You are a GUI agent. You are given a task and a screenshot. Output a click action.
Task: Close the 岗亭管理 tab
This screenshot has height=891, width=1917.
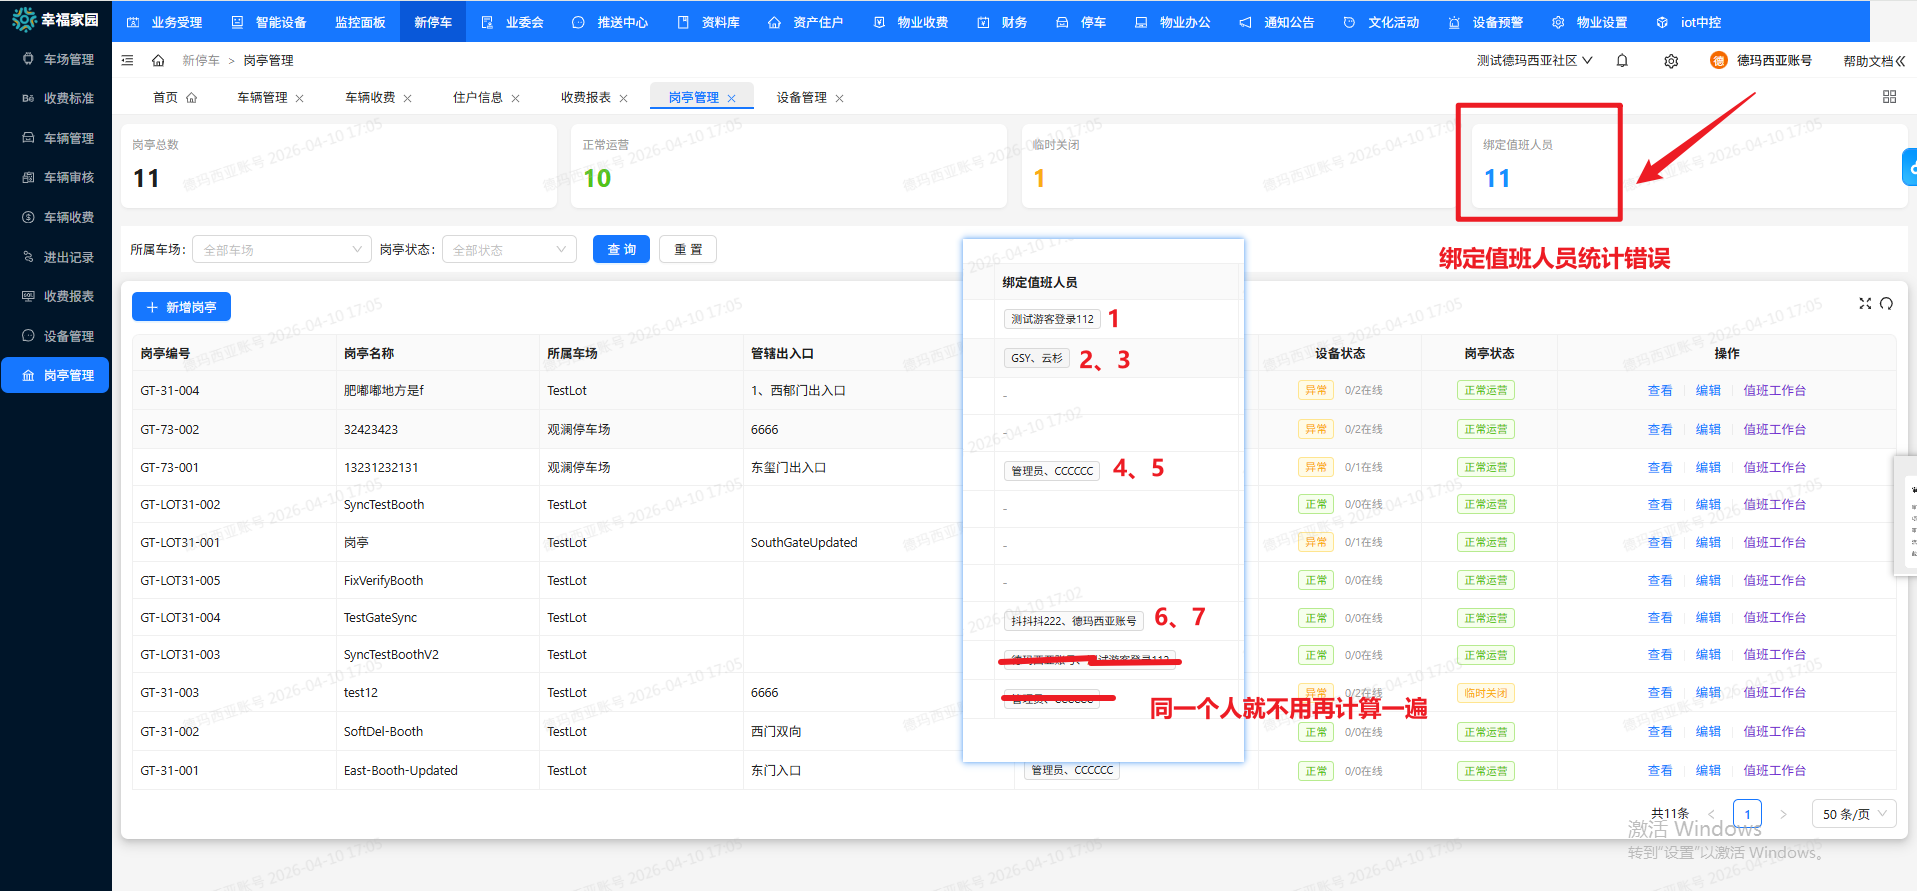[x=732, y=98]
